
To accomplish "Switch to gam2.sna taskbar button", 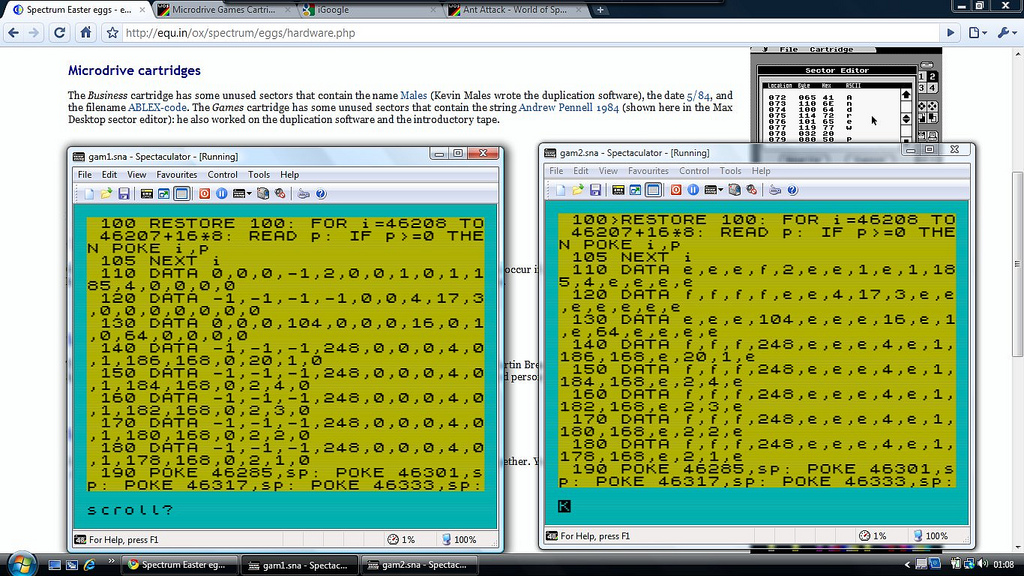I will point(419,565).
